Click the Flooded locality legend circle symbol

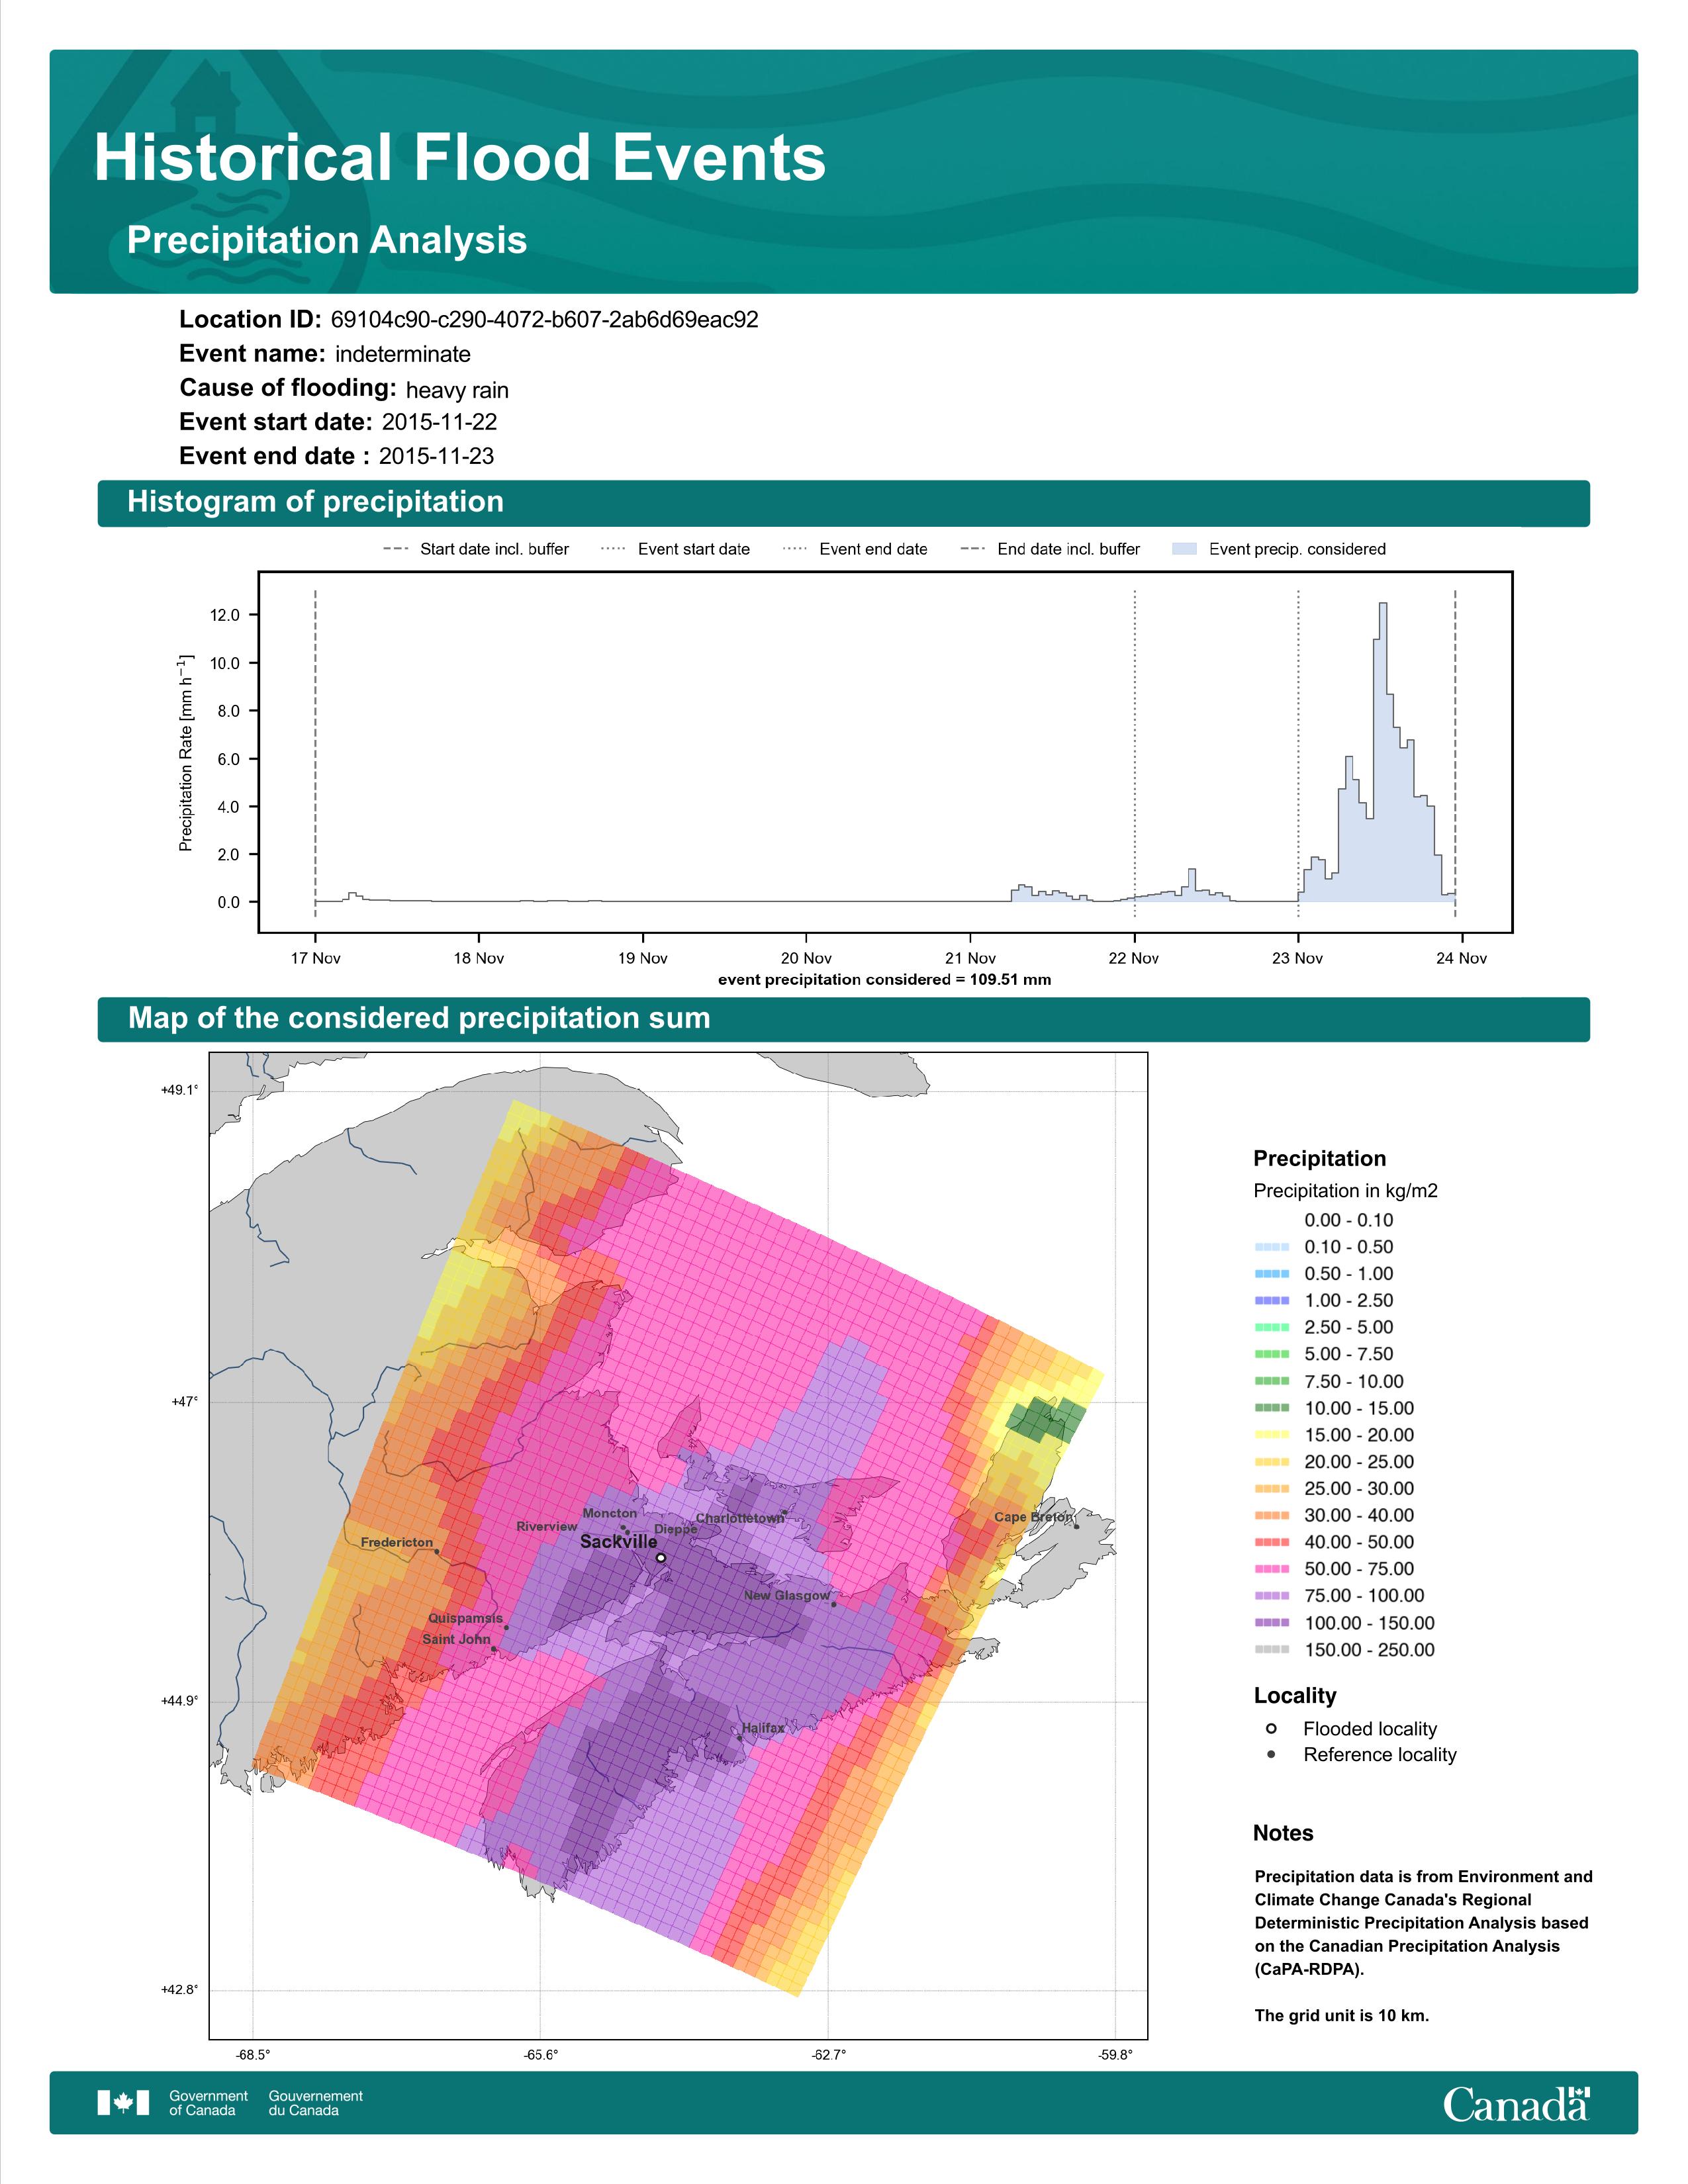pyautogui.click(x=1271, y=1729)
